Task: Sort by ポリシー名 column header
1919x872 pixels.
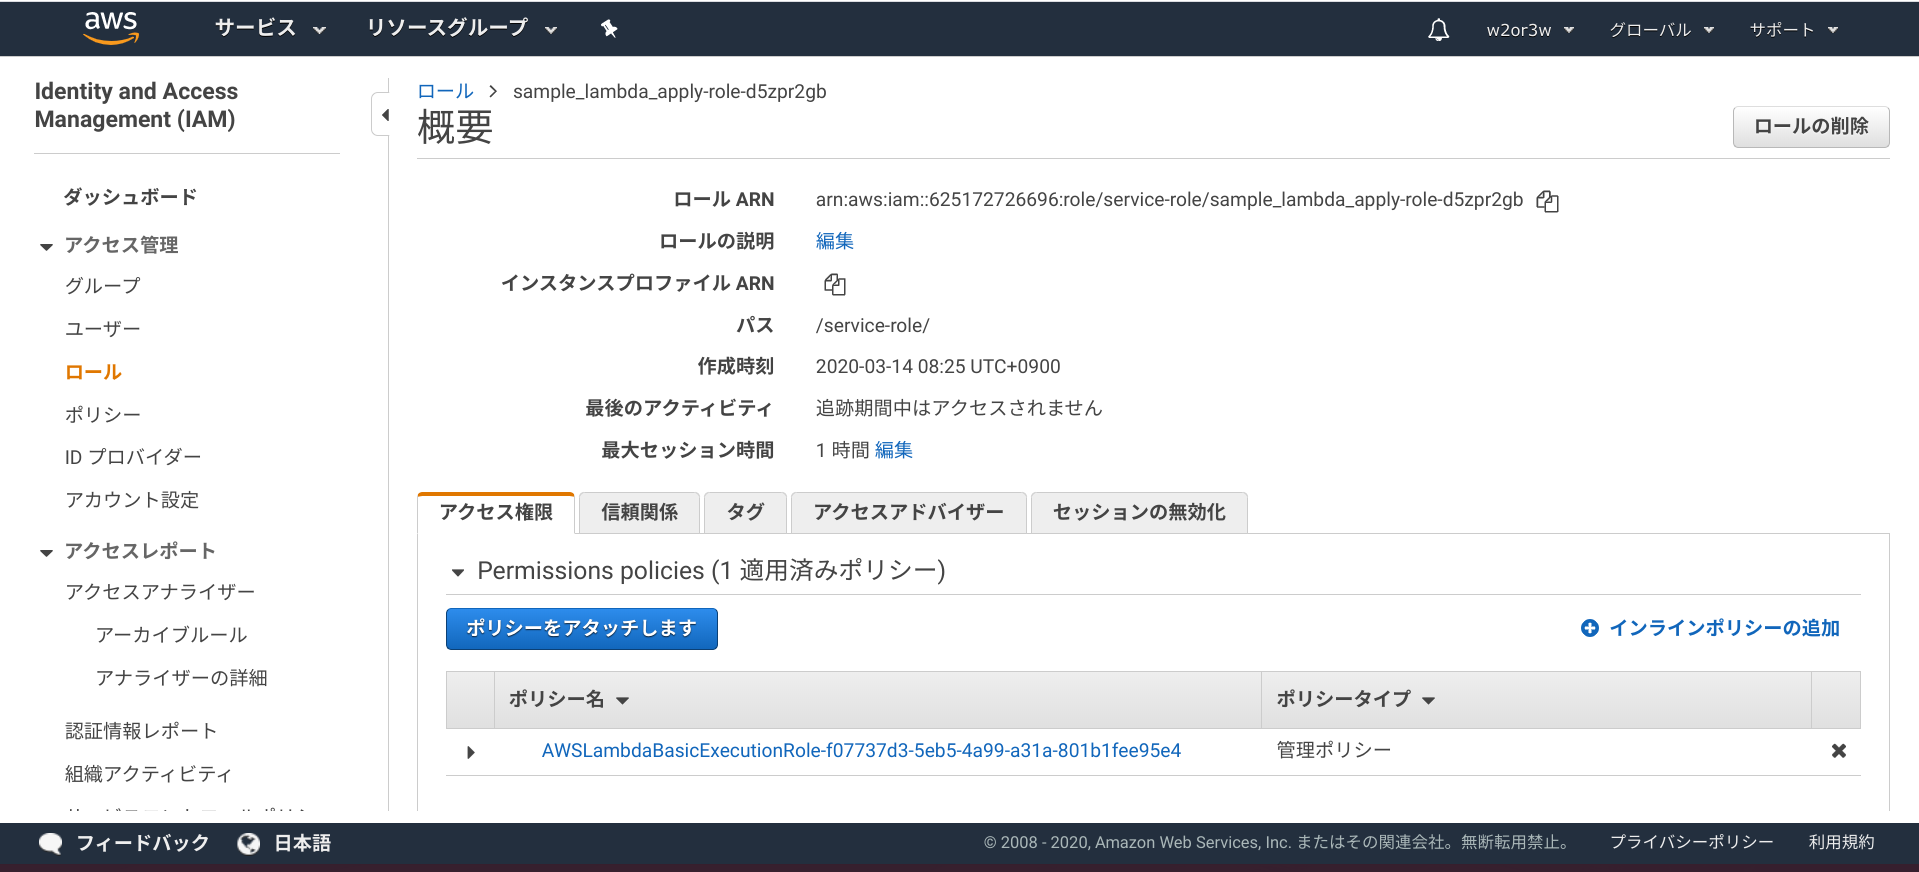Action: point(568,700)
